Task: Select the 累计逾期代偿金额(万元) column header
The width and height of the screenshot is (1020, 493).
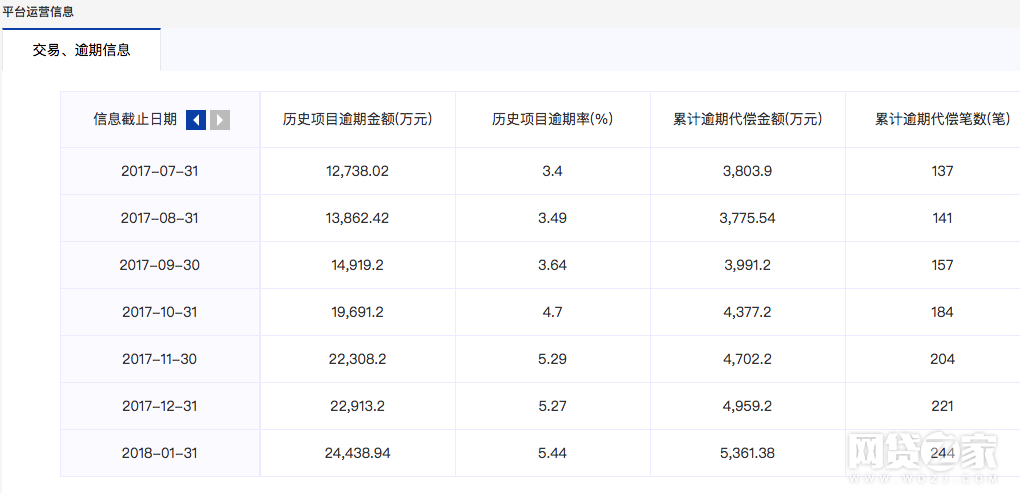Action: (748, 120)
